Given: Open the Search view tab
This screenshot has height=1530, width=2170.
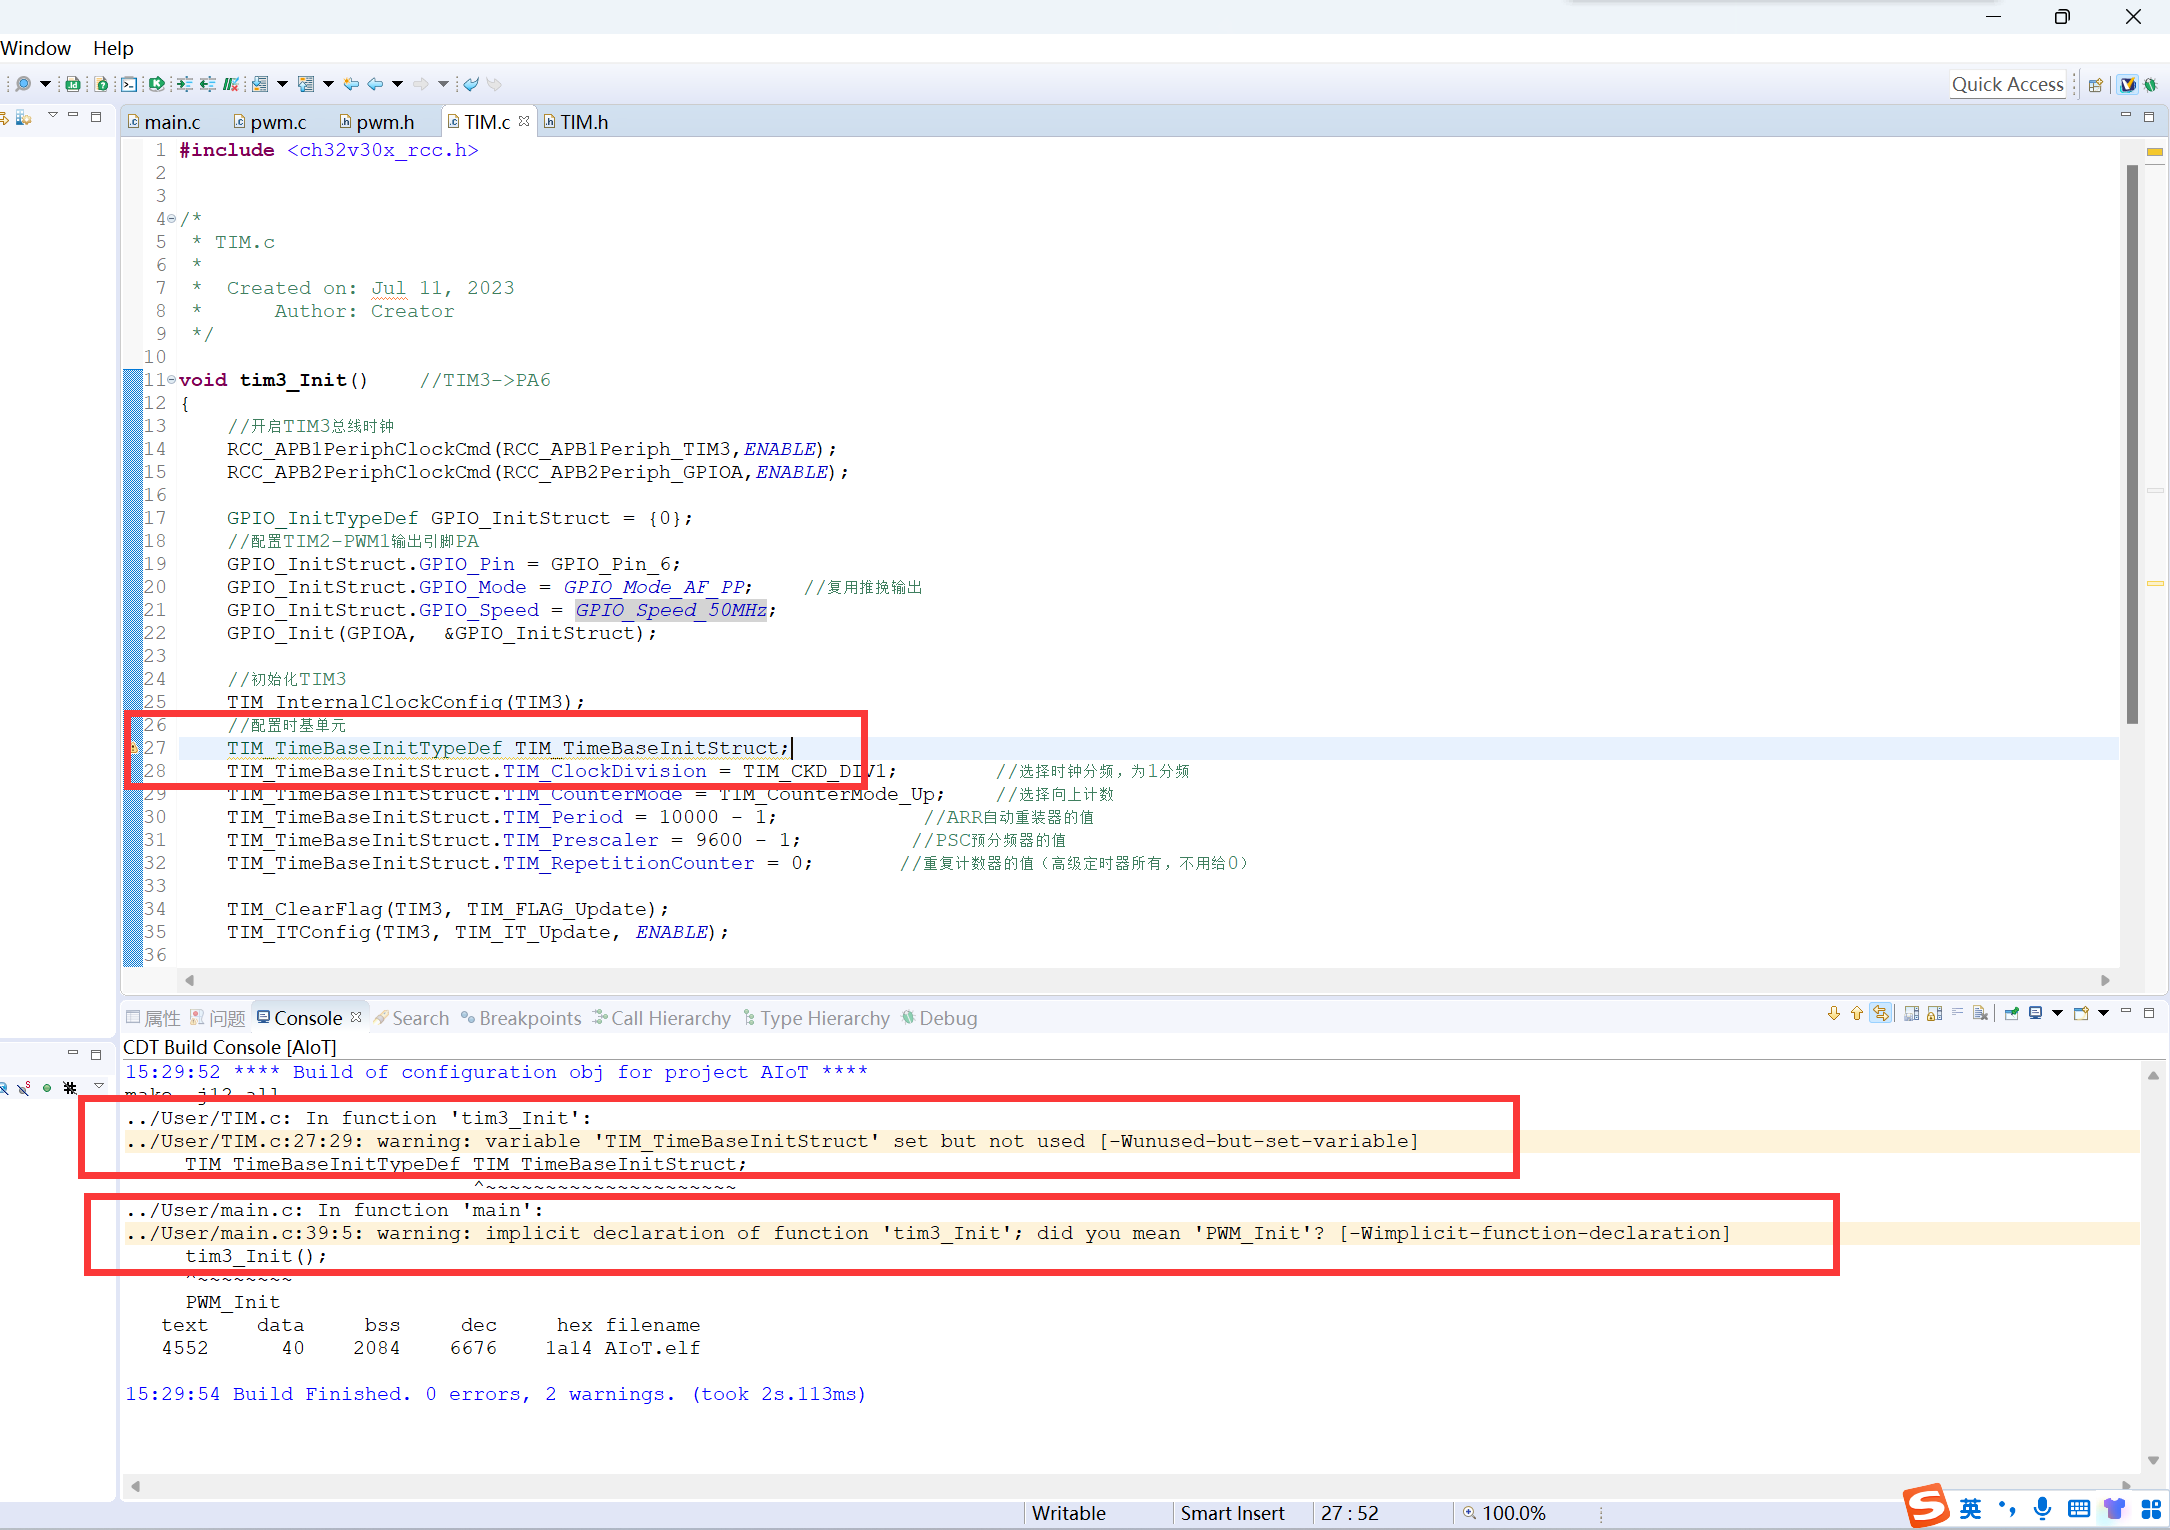Looking at the screenshot, I should (x=412, y=1018).
